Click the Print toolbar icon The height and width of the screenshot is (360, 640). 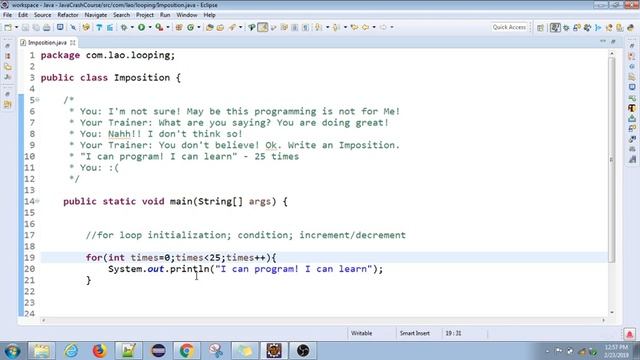tap(47, 27)
